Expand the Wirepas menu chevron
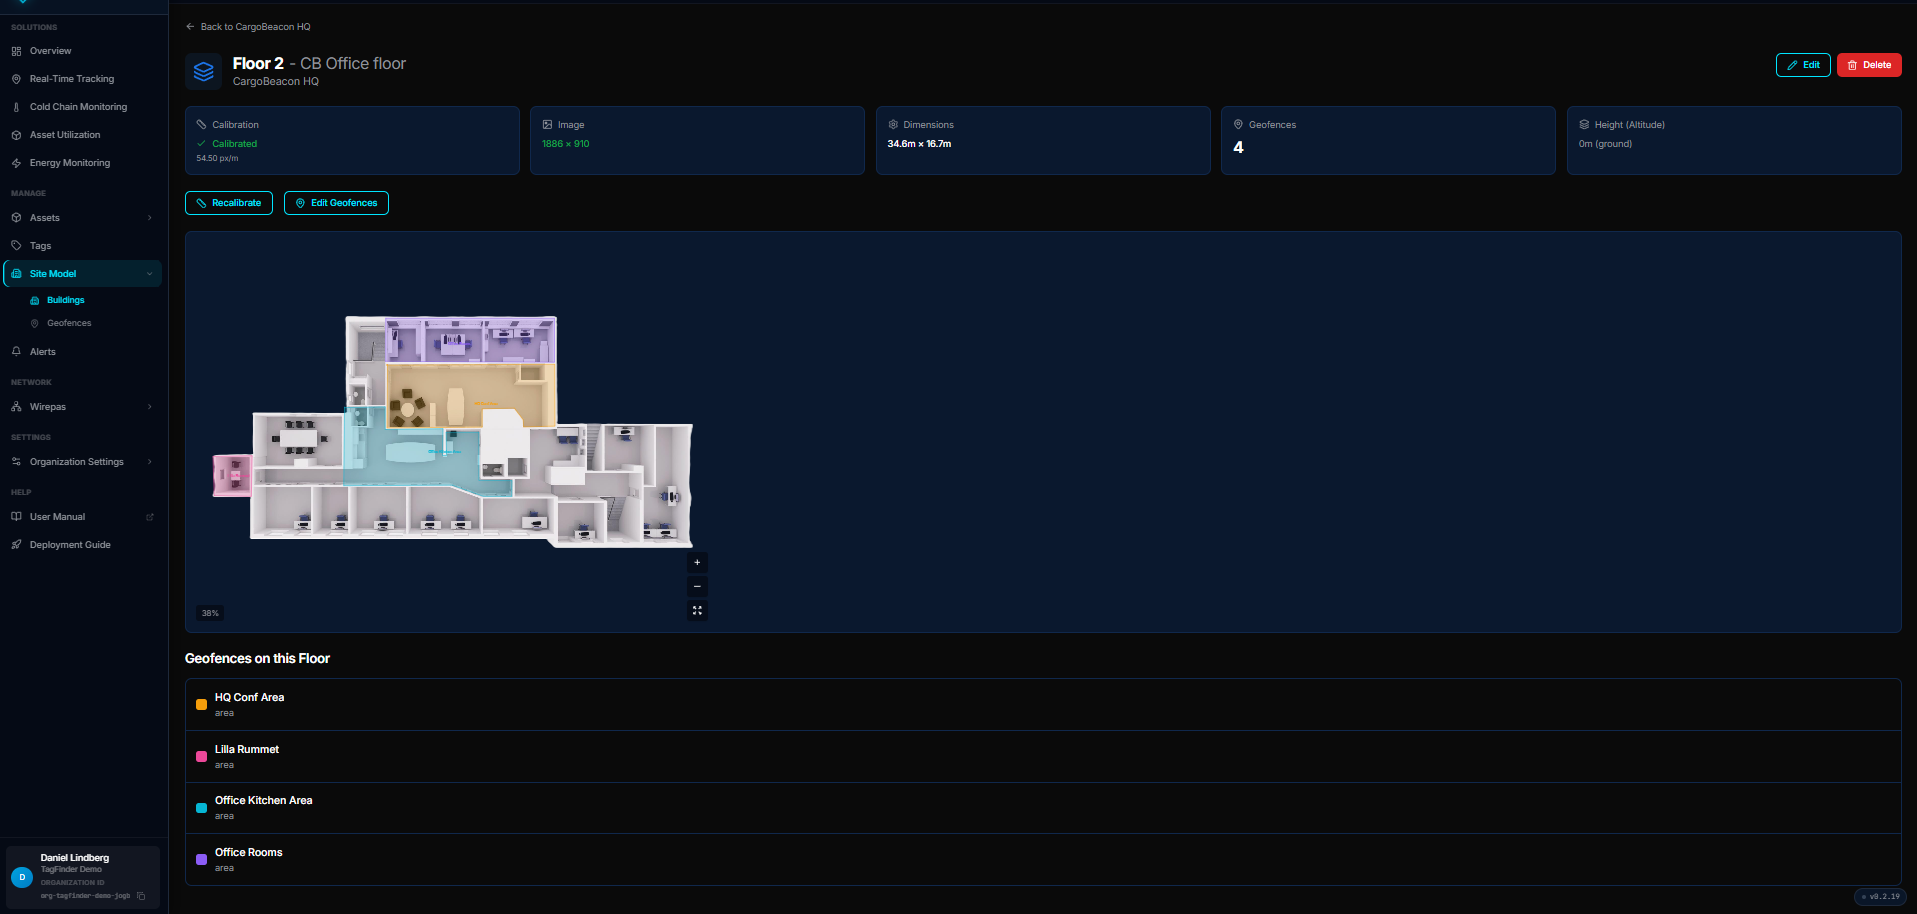1917x914 pixels. pos(150,407)
